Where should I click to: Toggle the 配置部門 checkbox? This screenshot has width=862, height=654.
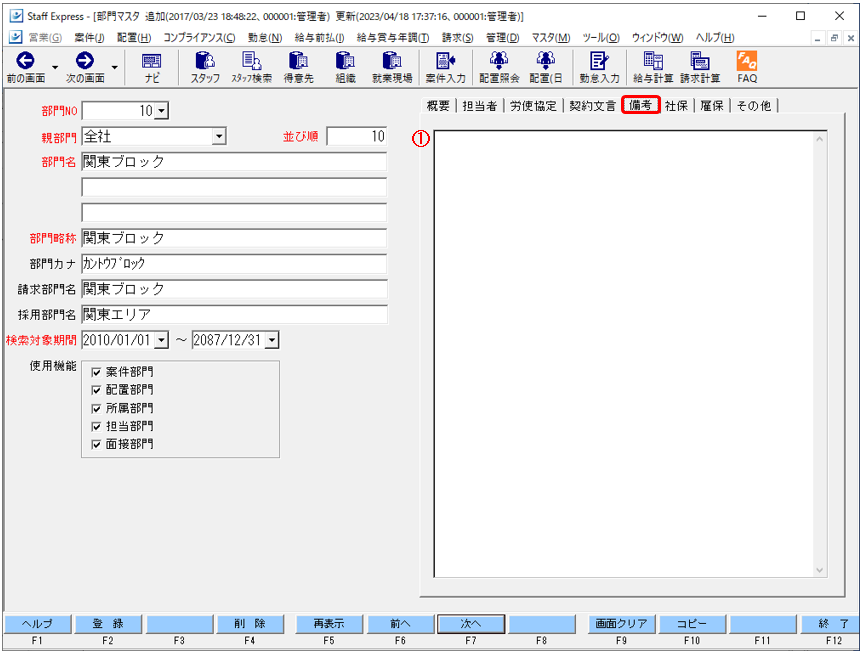(x=97, y=390)
